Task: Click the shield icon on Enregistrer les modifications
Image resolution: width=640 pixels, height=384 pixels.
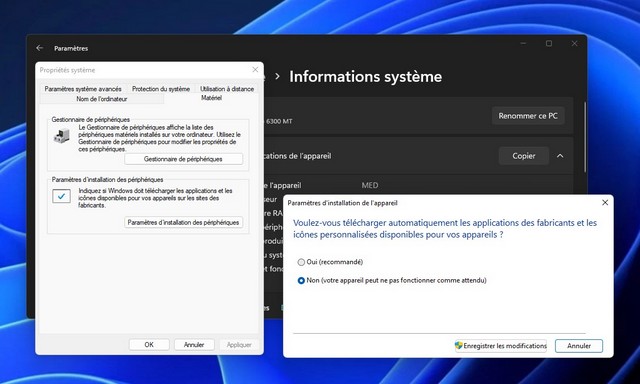Action: [459, 346]
